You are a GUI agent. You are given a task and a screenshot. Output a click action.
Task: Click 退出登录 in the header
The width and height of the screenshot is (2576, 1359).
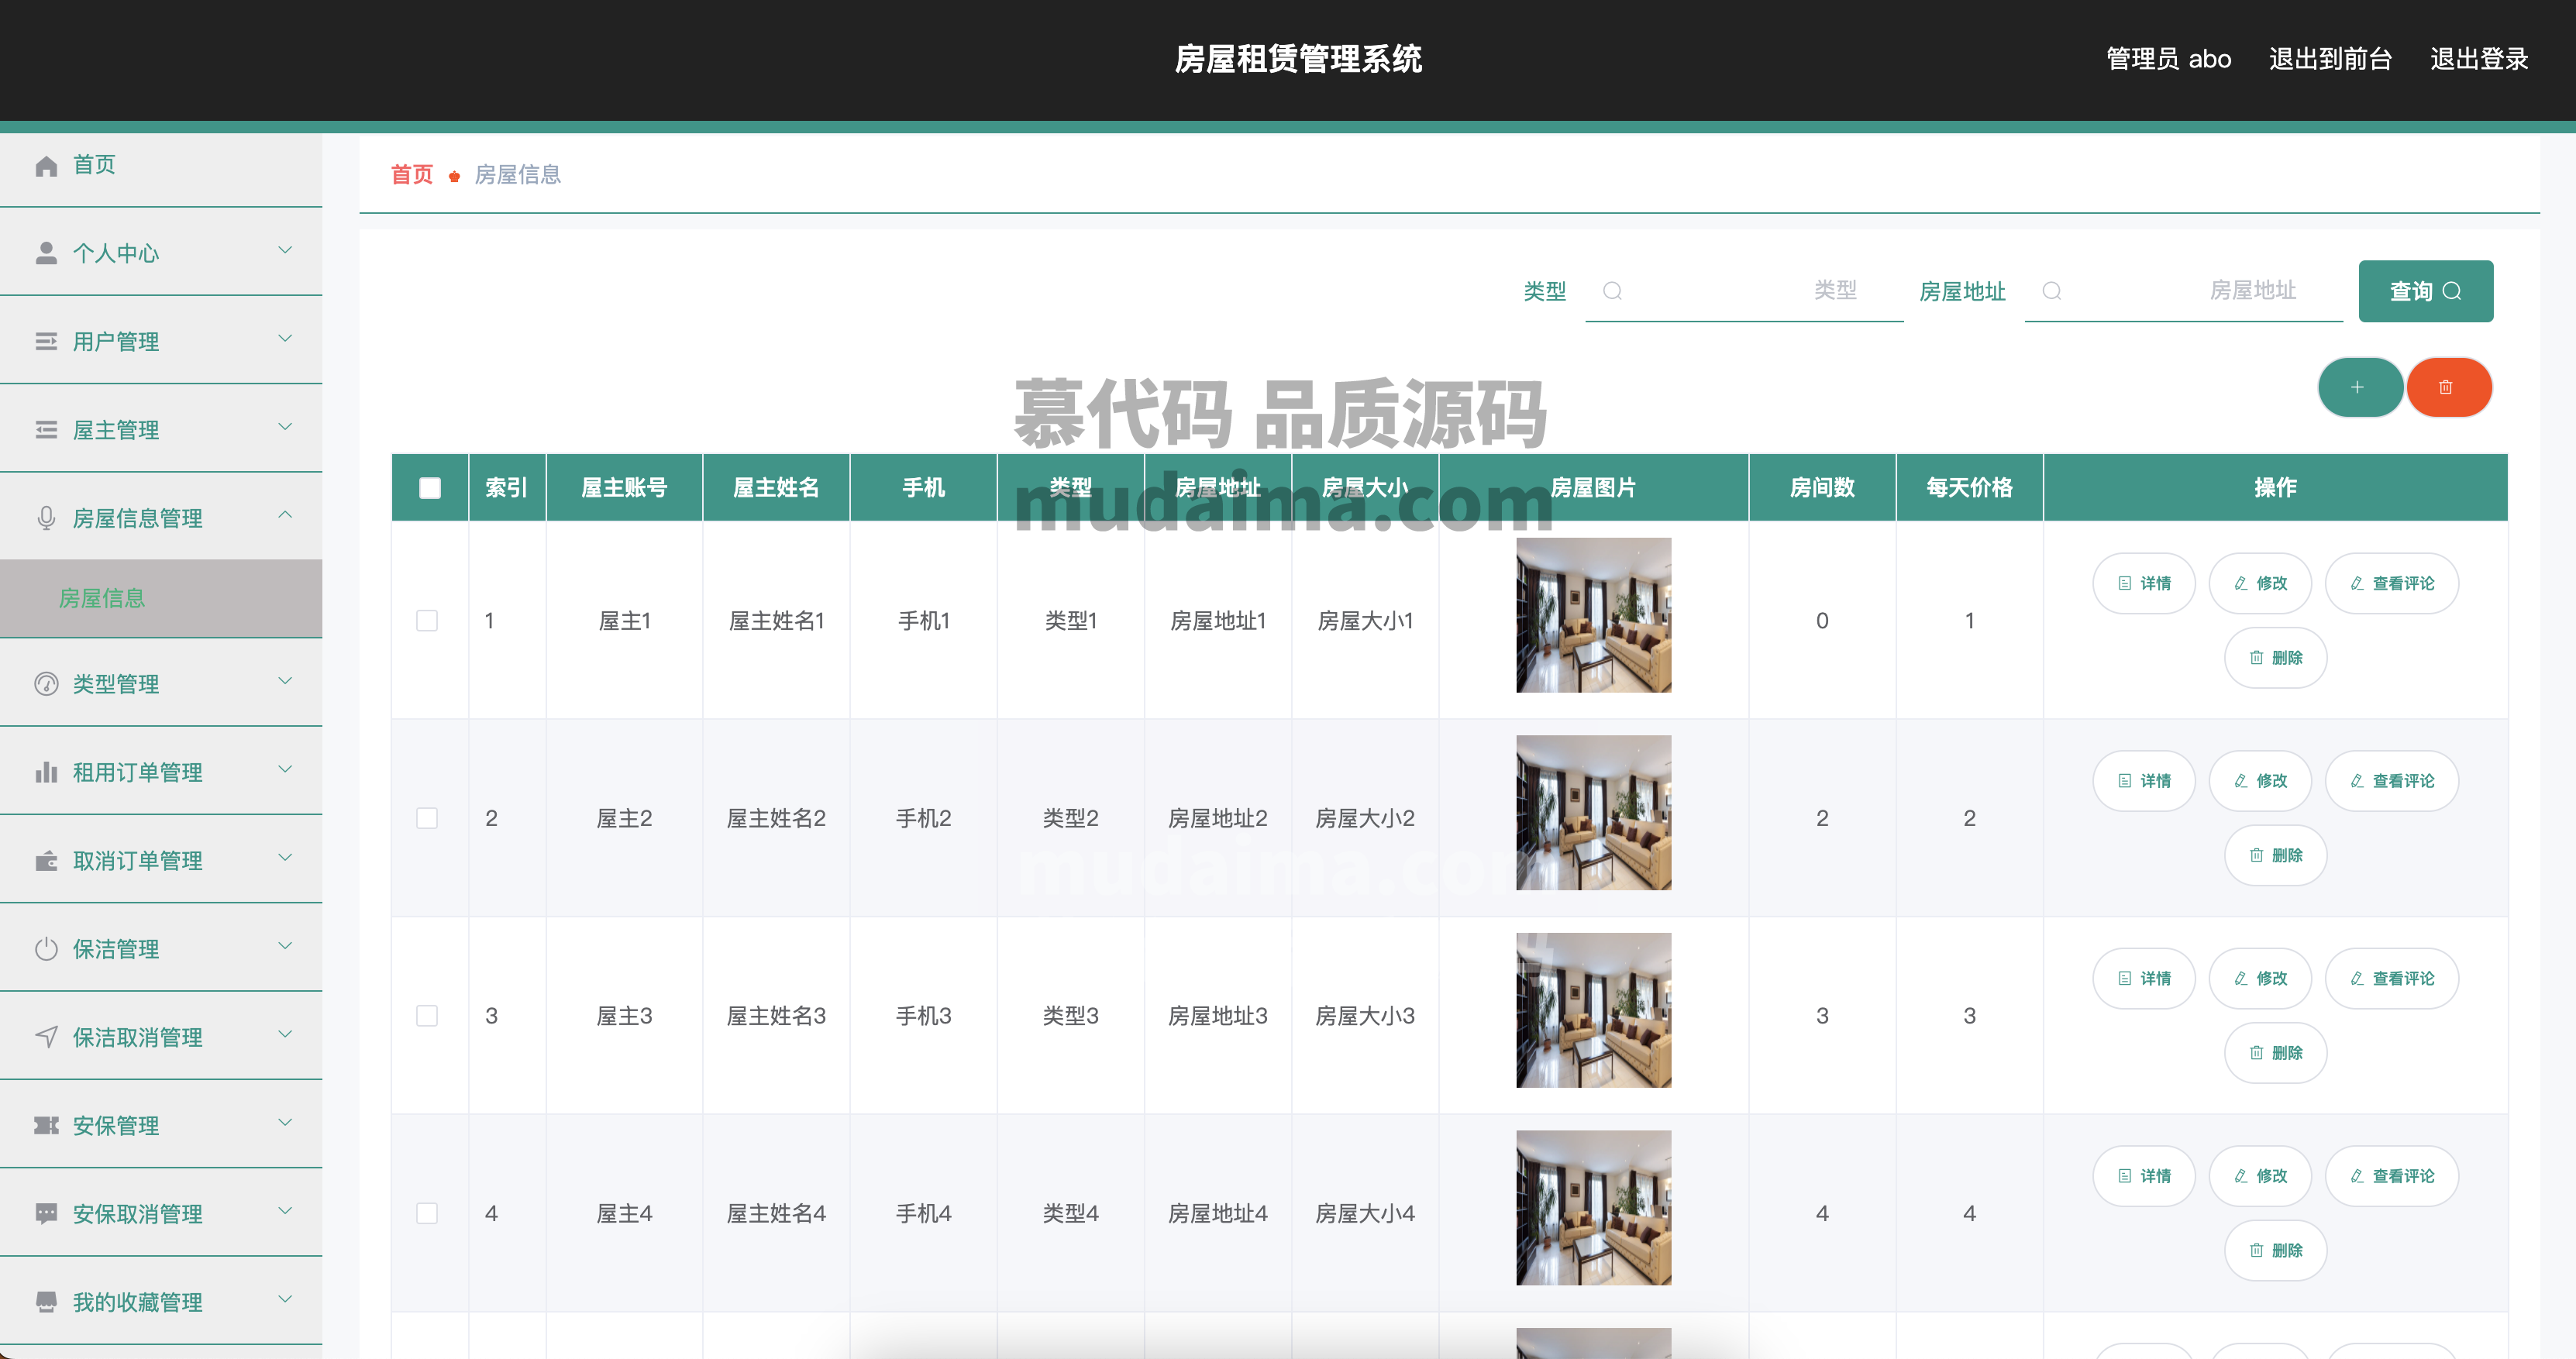click(x=2479, y=59)
